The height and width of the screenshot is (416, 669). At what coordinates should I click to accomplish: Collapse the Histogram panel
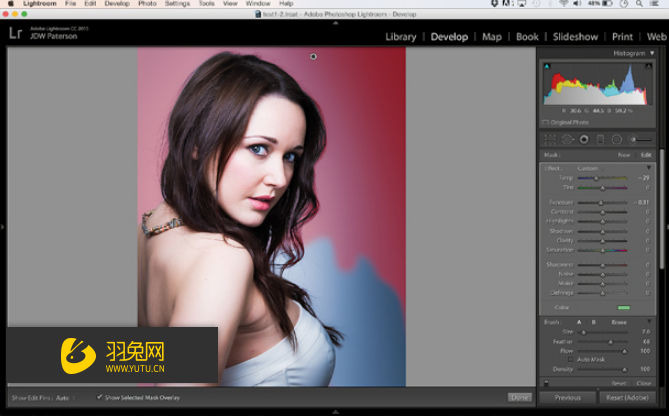(x=652, y=53)
